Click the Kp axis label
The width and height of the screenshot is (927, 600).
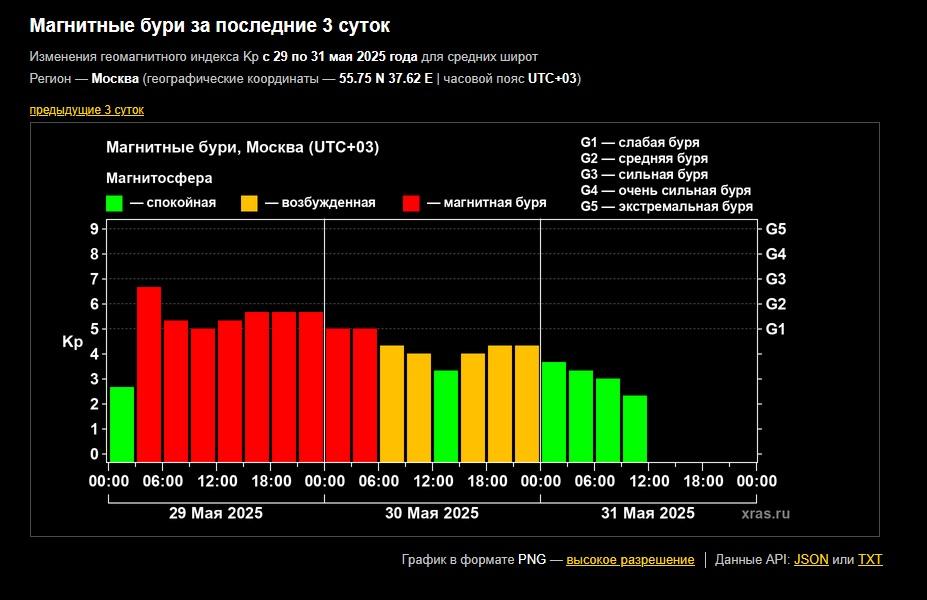[x=73, y=342]
